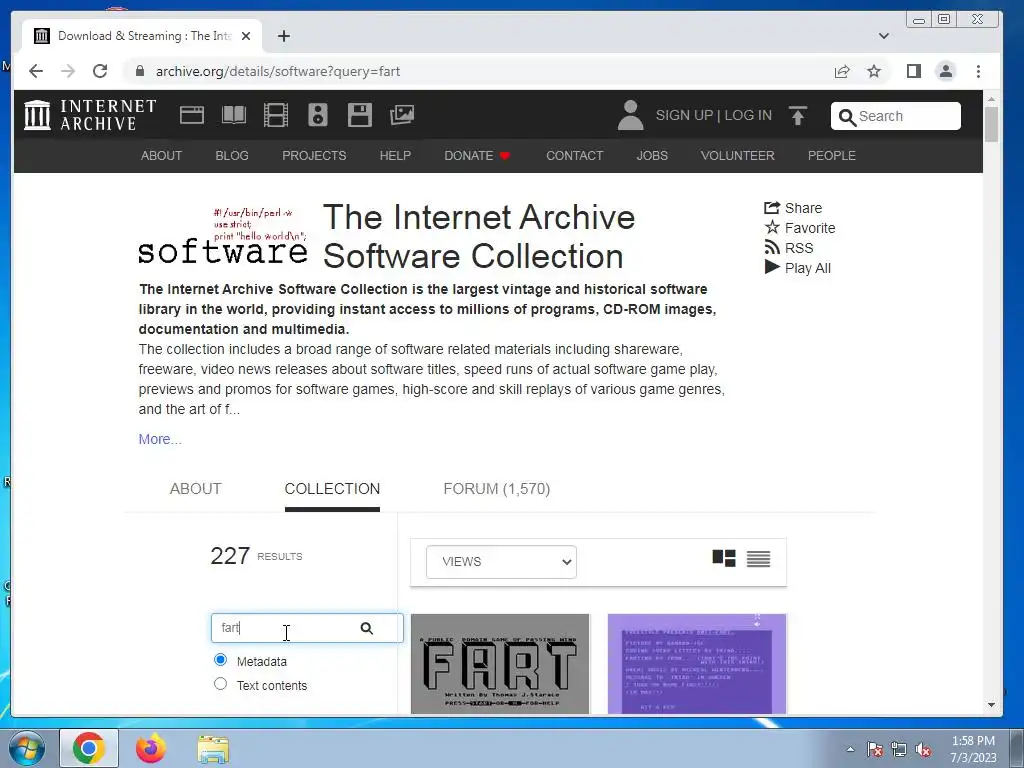Click the page vertical scrollbar thumb
This screenshot has height=768, width=1024.
(991, 124)
